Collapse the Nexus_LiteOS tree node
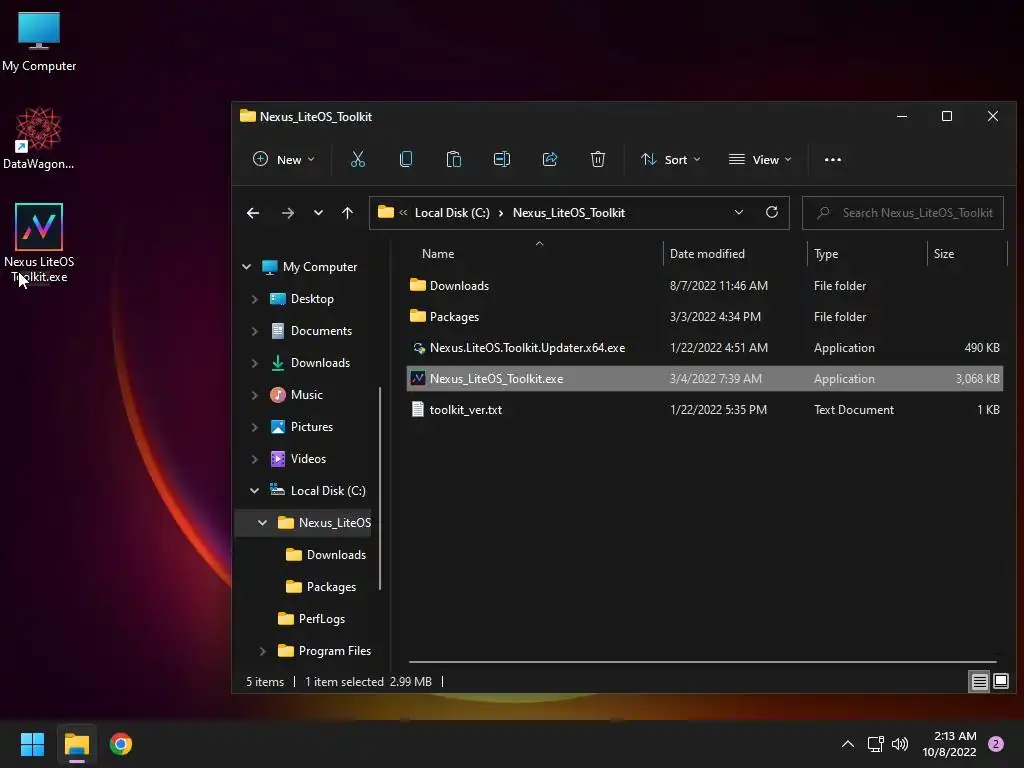 [263, 522]
